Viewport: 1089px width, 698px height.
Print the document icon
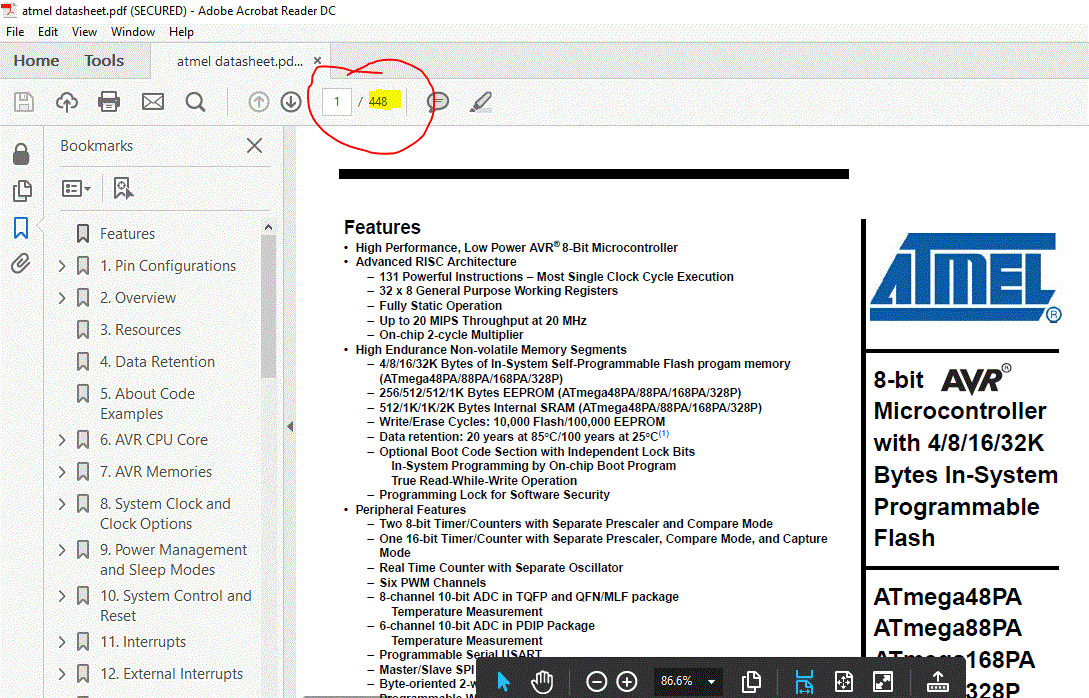tap(109, 102)
